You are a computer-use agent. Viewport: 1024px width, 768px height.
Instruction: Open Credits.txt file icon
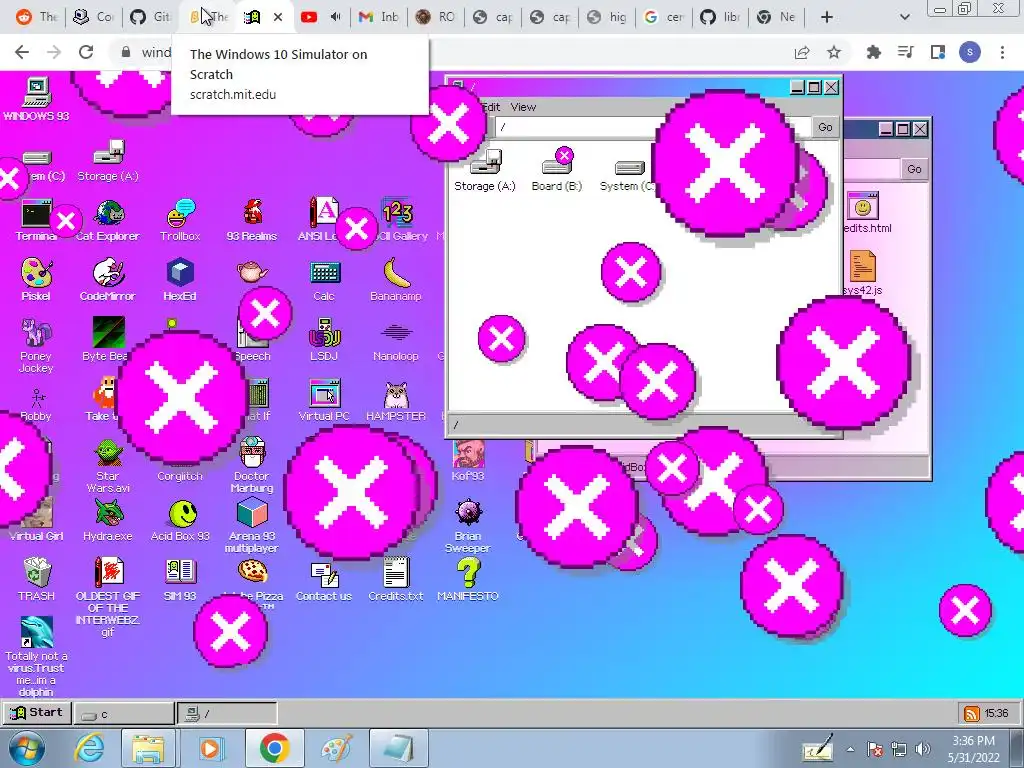[x=396, y=579]
